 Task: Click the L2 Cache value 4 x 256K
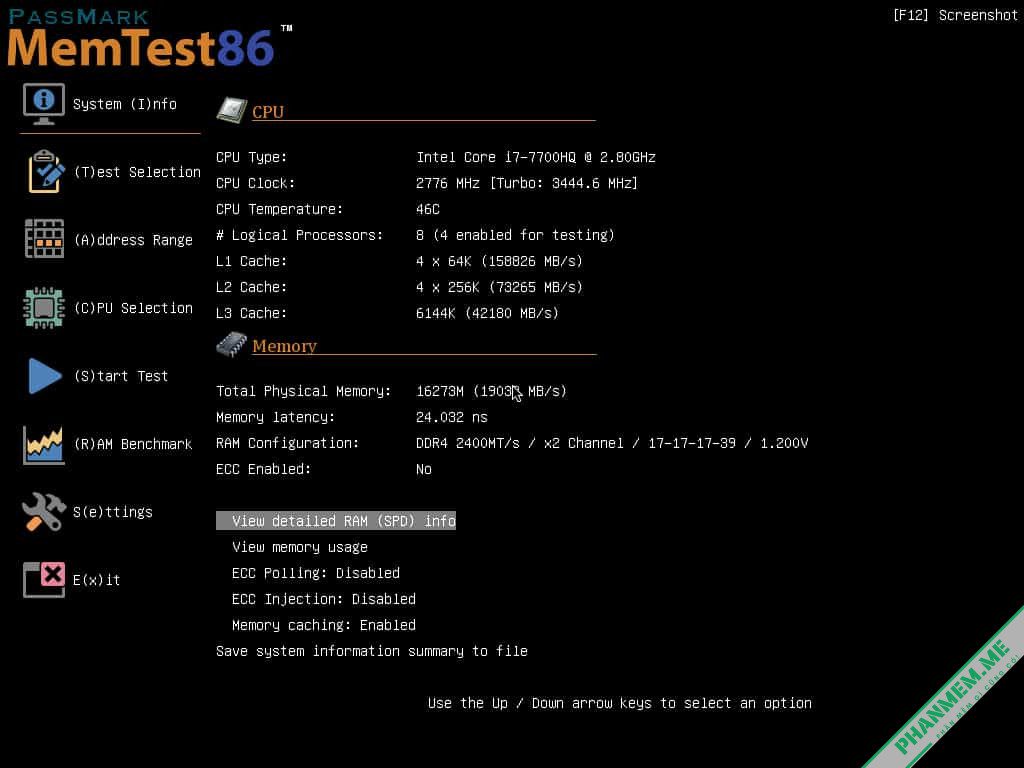pos(499,287)
